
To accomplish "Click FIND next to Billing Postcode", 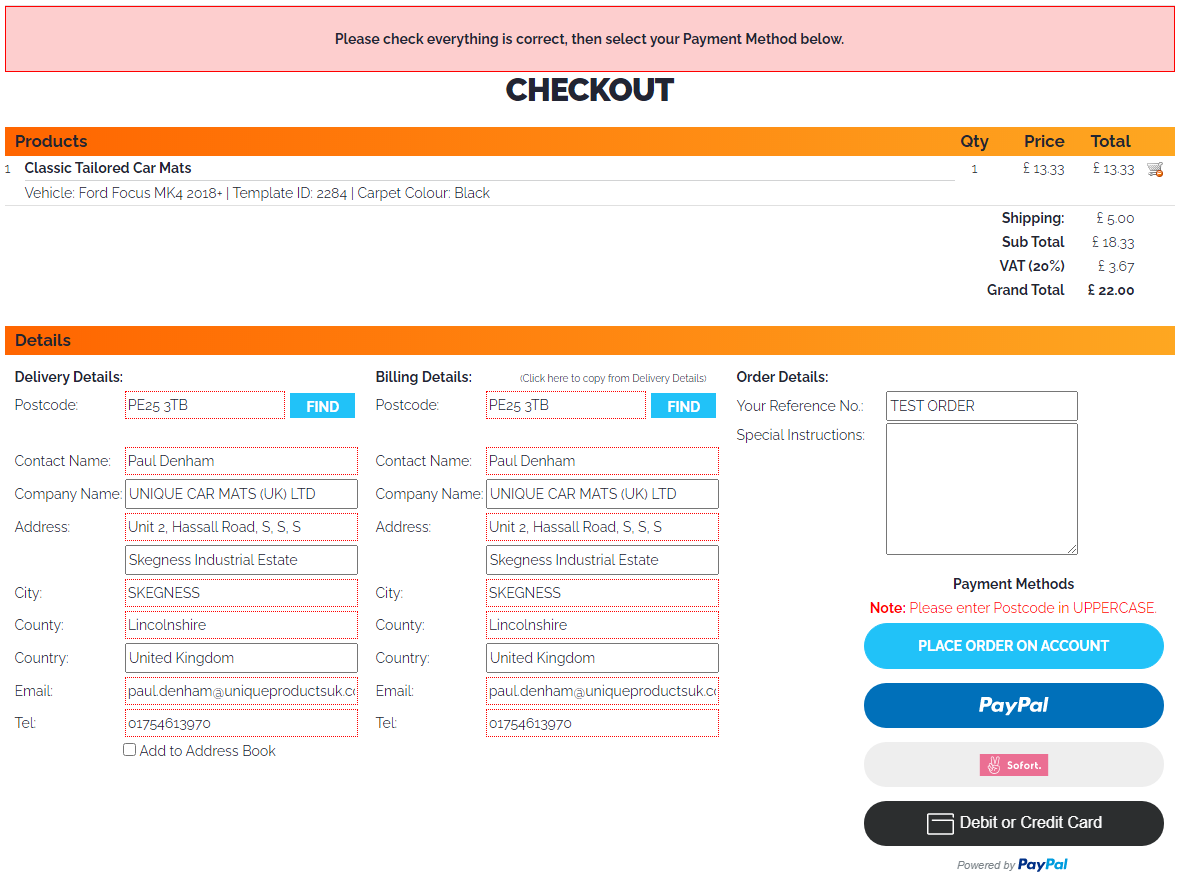I will (683, 406).
